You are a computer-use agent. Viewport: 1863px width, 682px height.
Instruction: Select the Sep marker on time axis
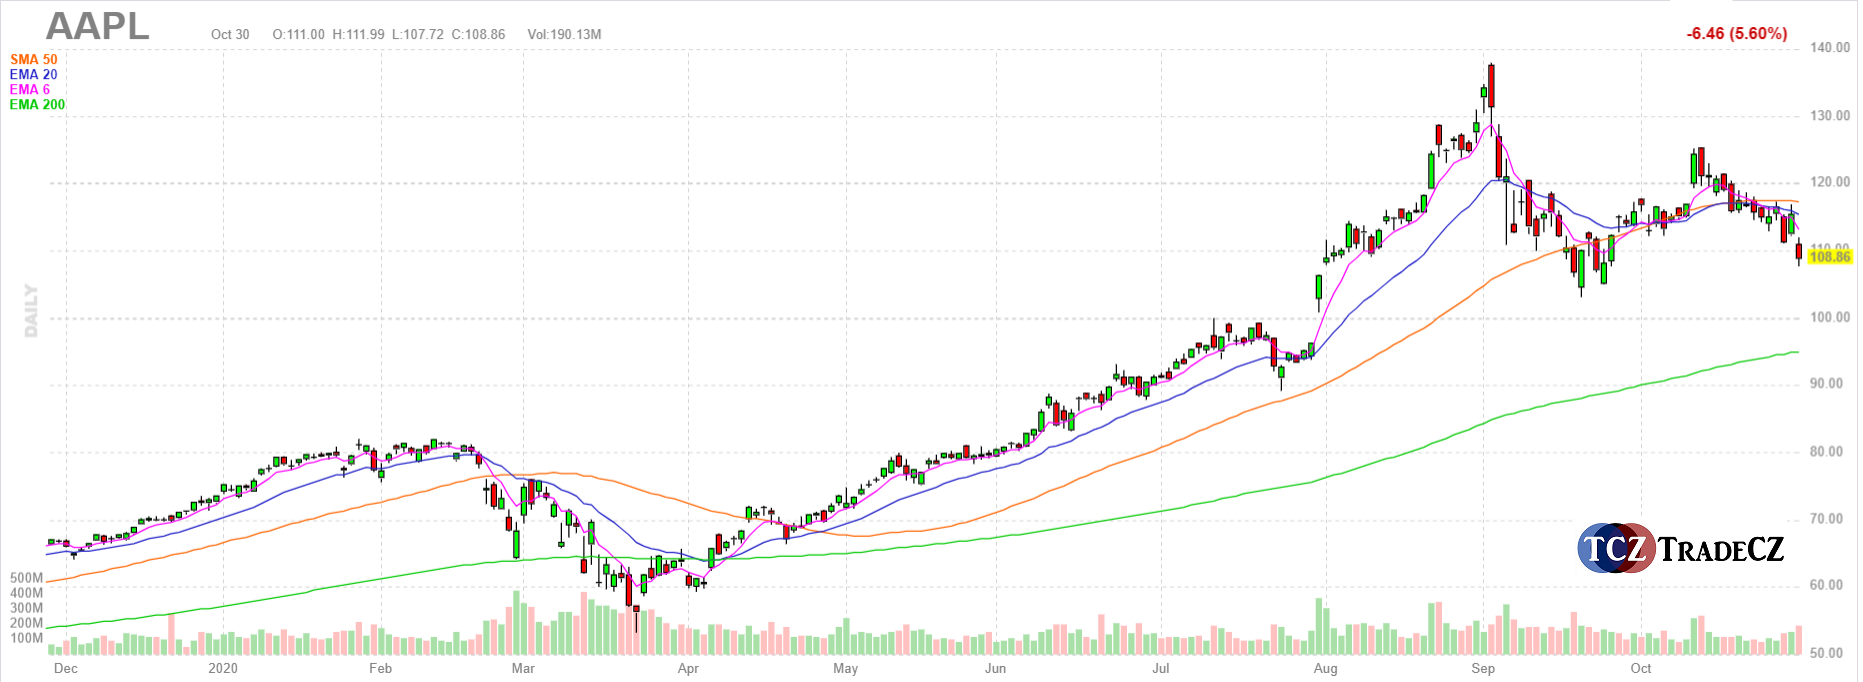pyautogui.click(x=1482, y=668)
